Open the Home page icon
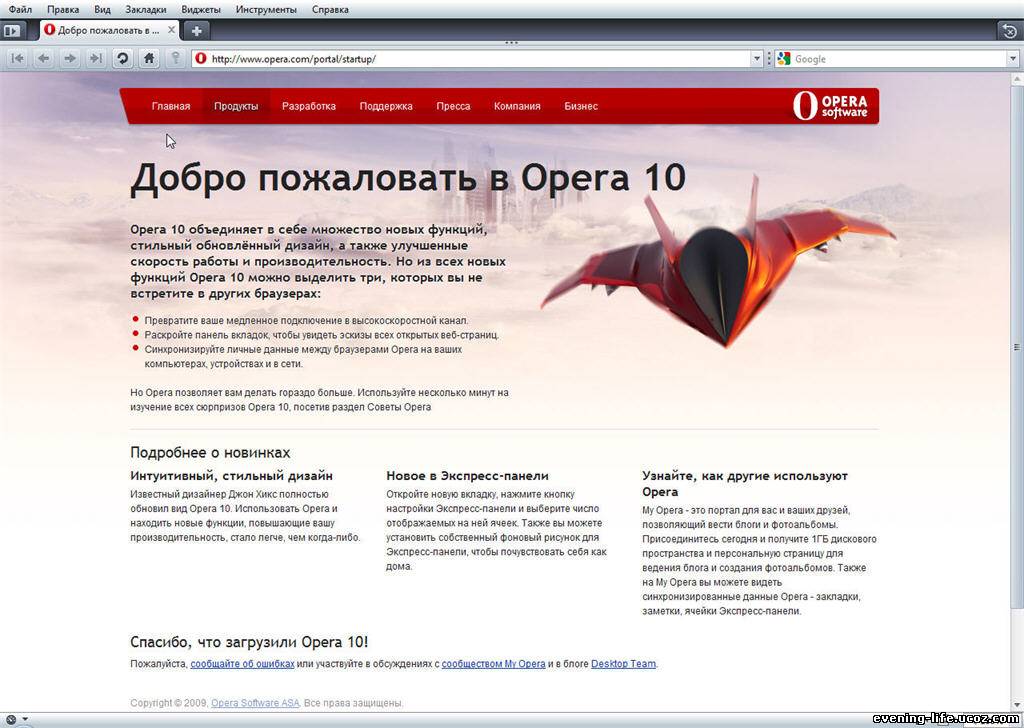 (x=149, y=59)
